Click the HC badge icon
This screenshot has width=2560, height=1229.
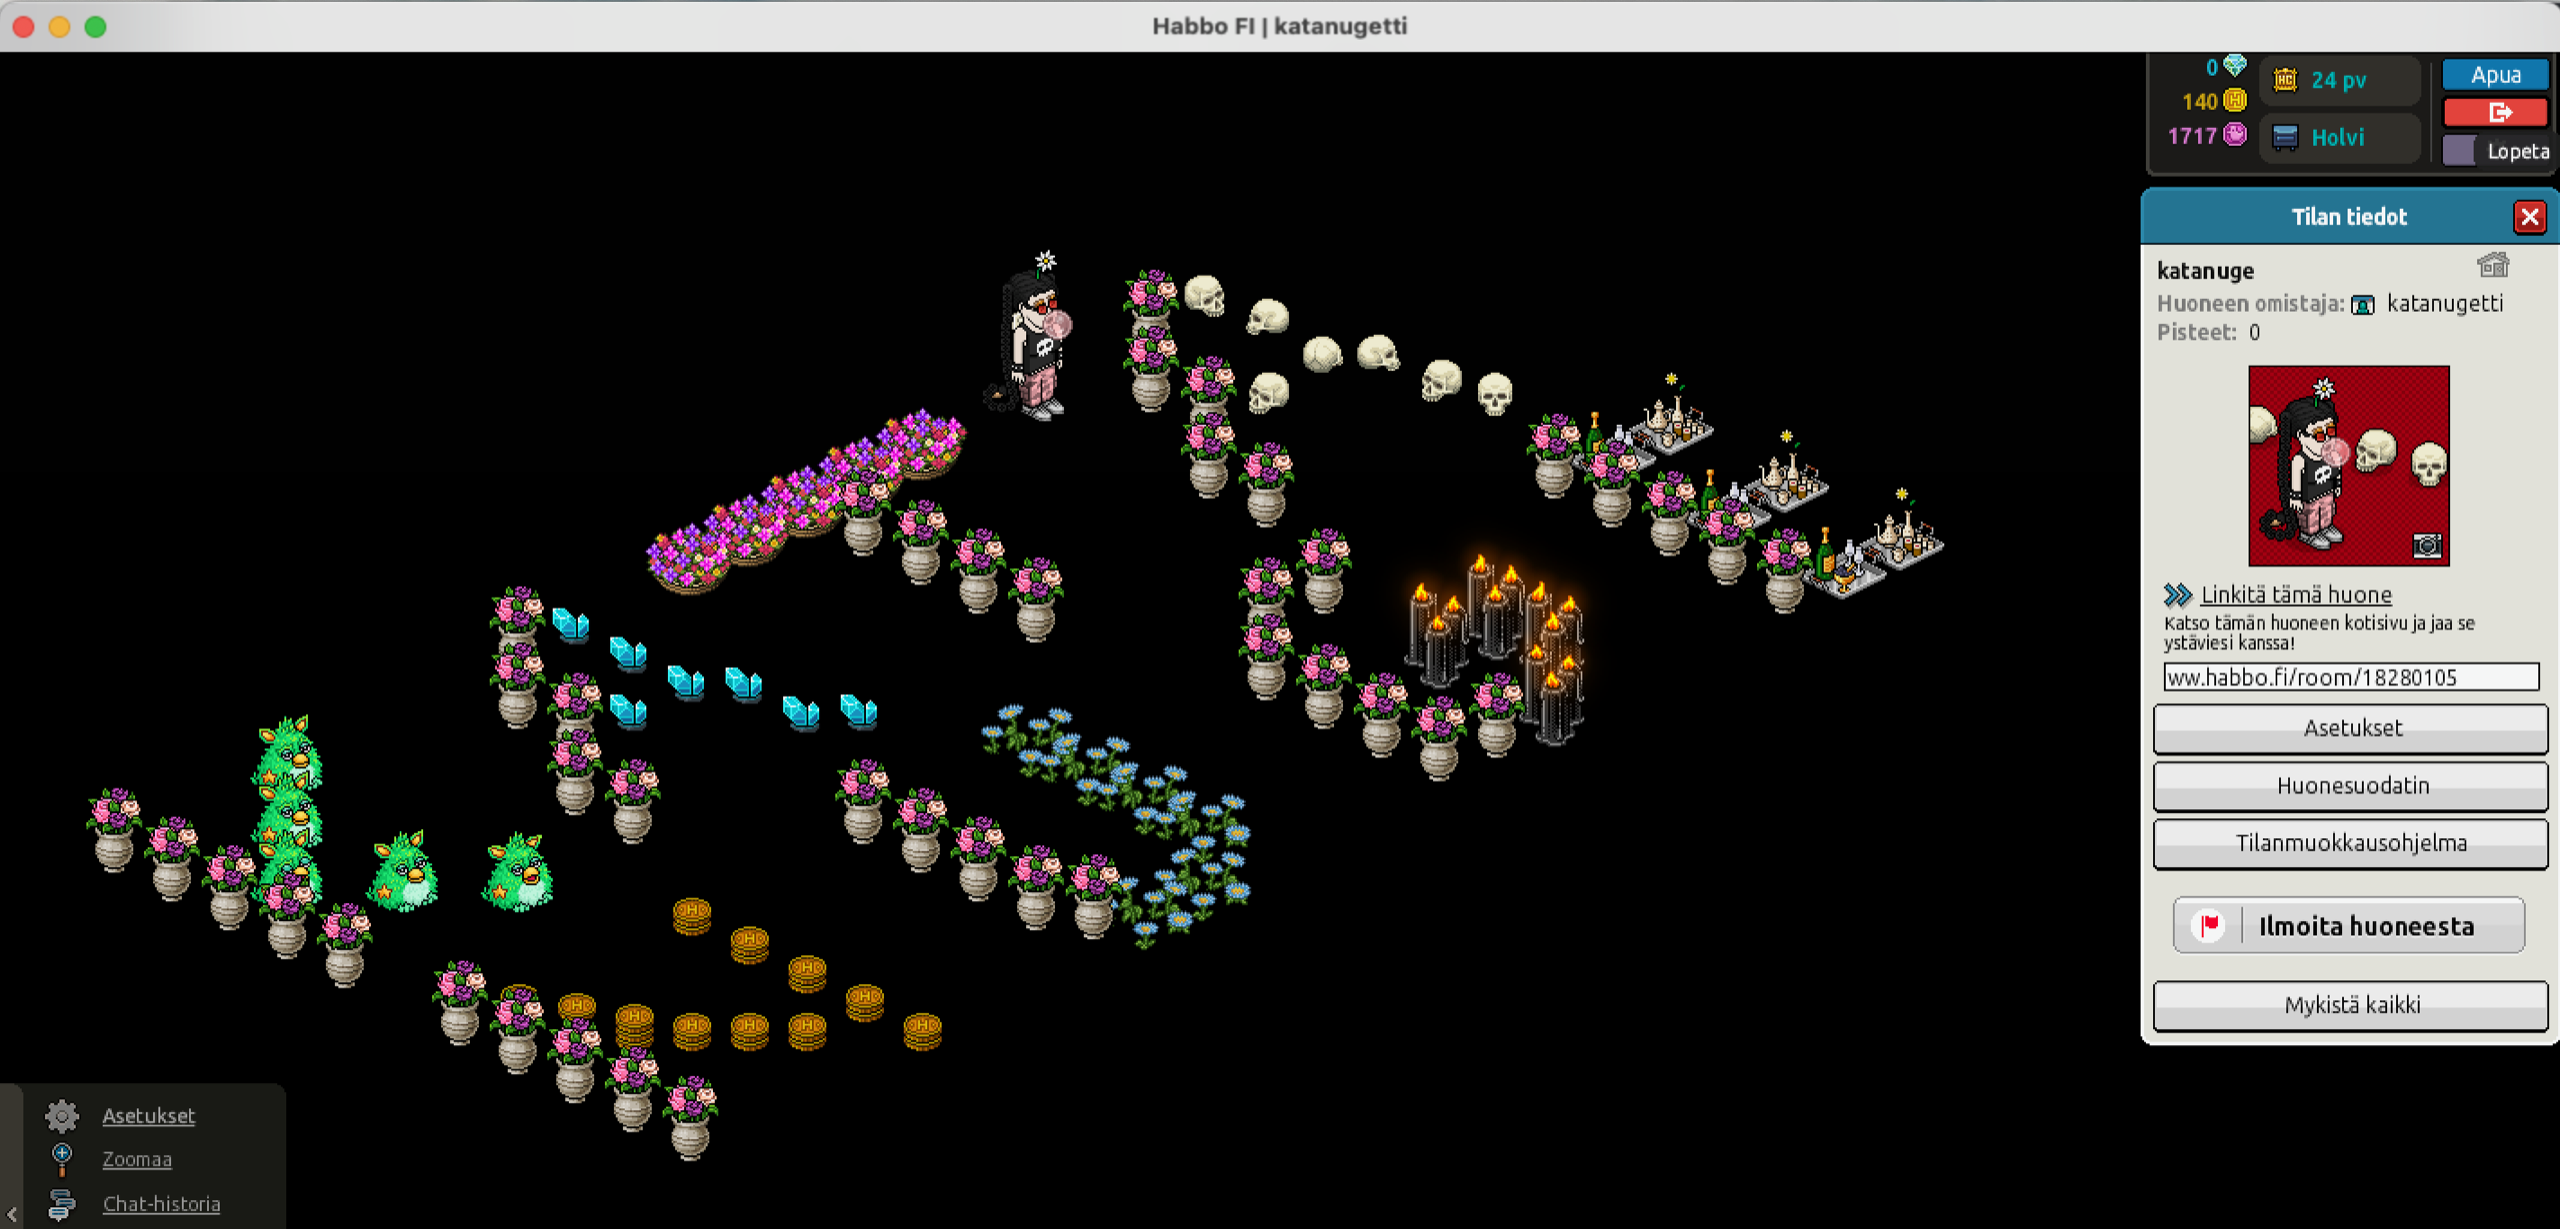2285,80
